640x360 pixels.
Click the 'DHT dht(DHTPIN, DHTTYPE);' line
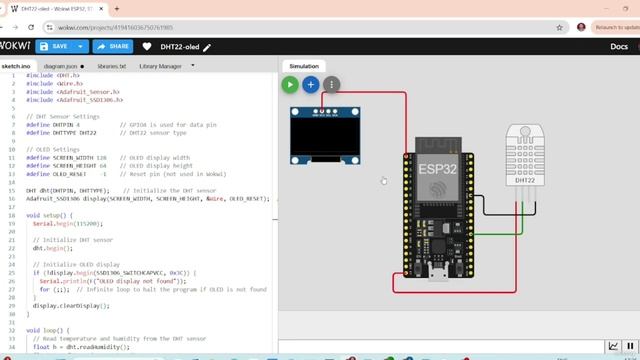pyautogui.click(x=68, y=191)
